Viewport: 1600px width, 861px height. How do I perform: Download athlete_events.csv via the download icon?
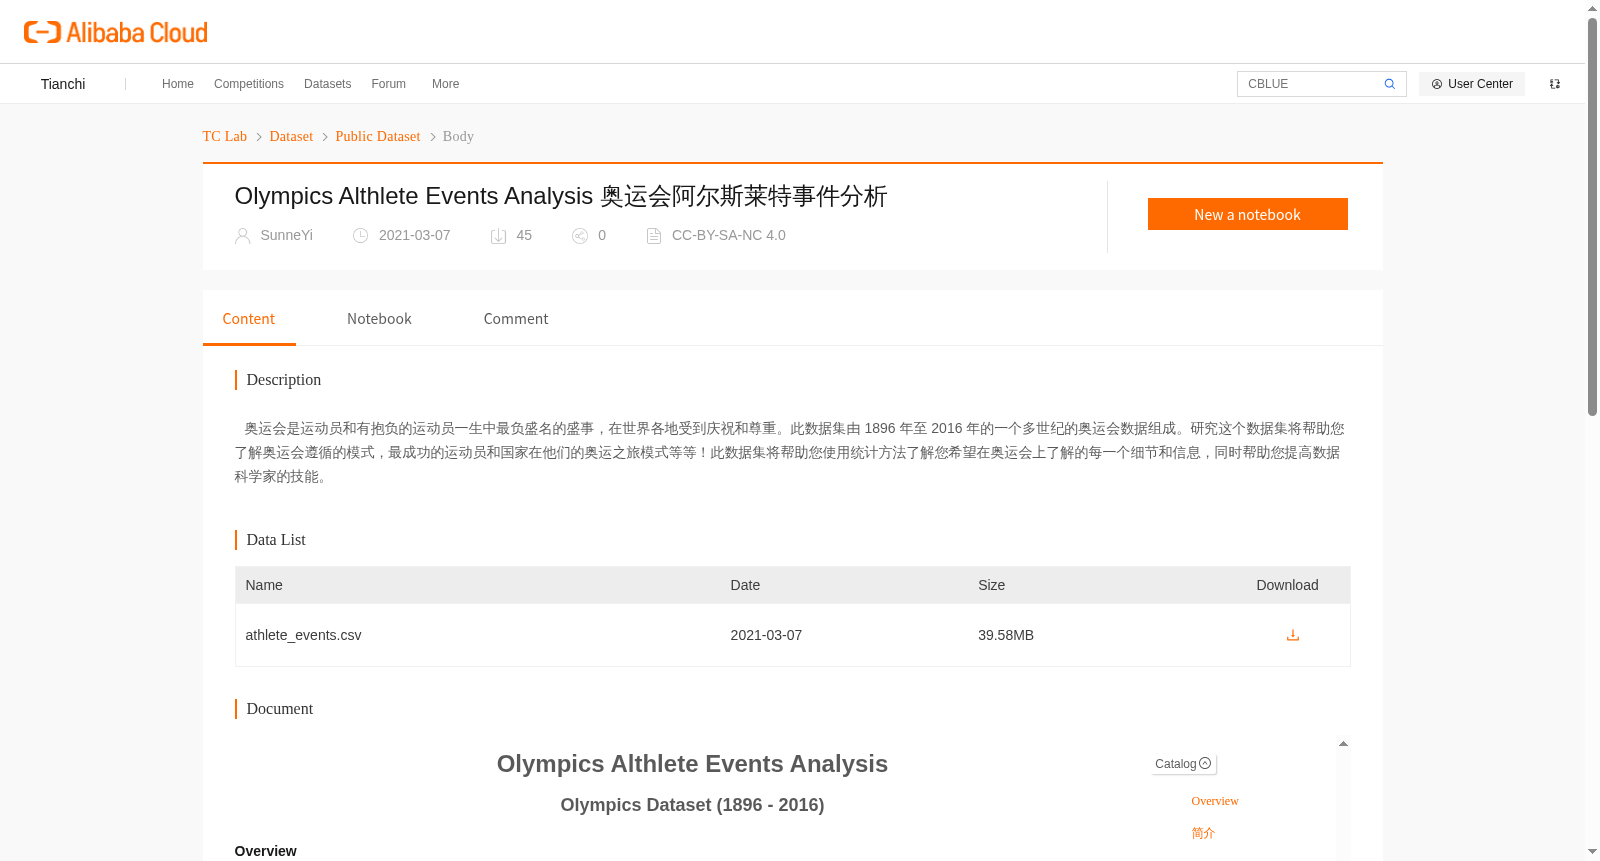coord(1292,635)
